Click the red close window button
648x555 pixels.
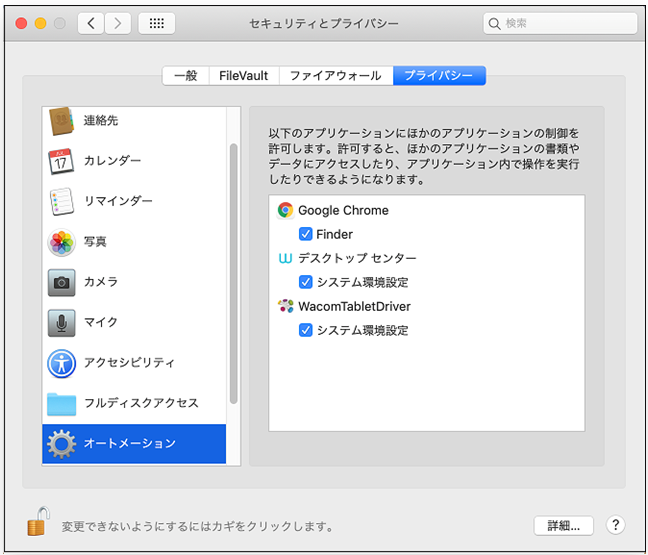[21, 23]
